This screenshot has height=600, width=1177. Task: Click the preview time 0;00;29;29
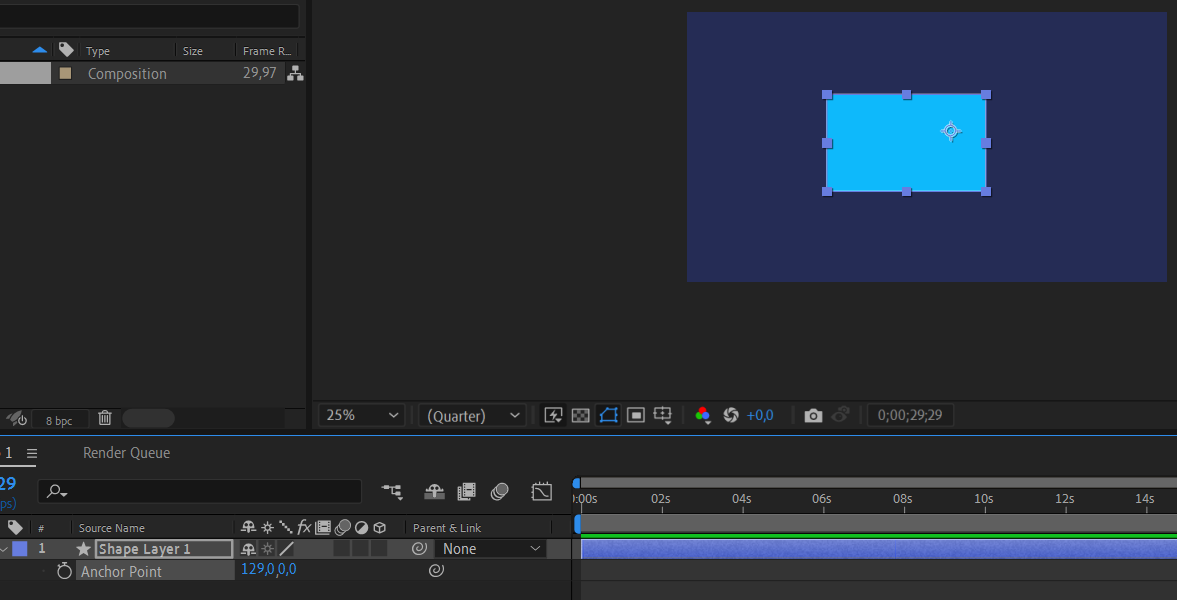(x=910, y=415)
